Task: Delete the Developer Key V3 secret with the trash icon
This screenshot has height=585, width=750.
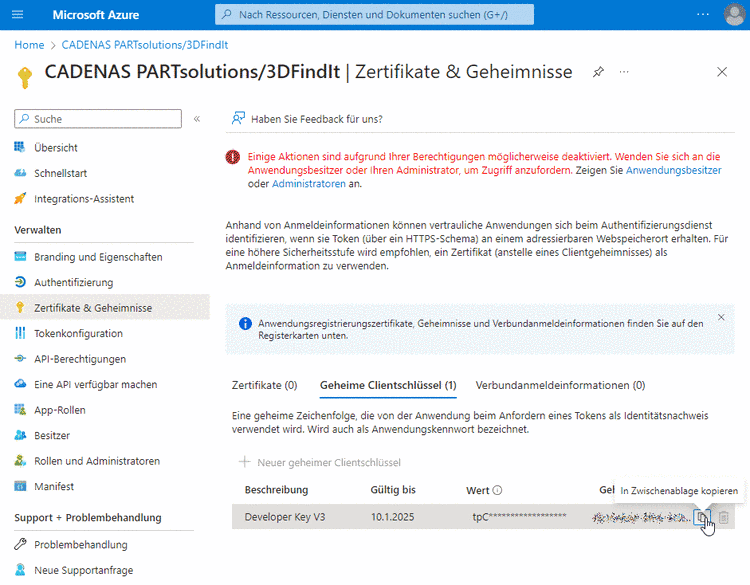Action: coord(724,517)
